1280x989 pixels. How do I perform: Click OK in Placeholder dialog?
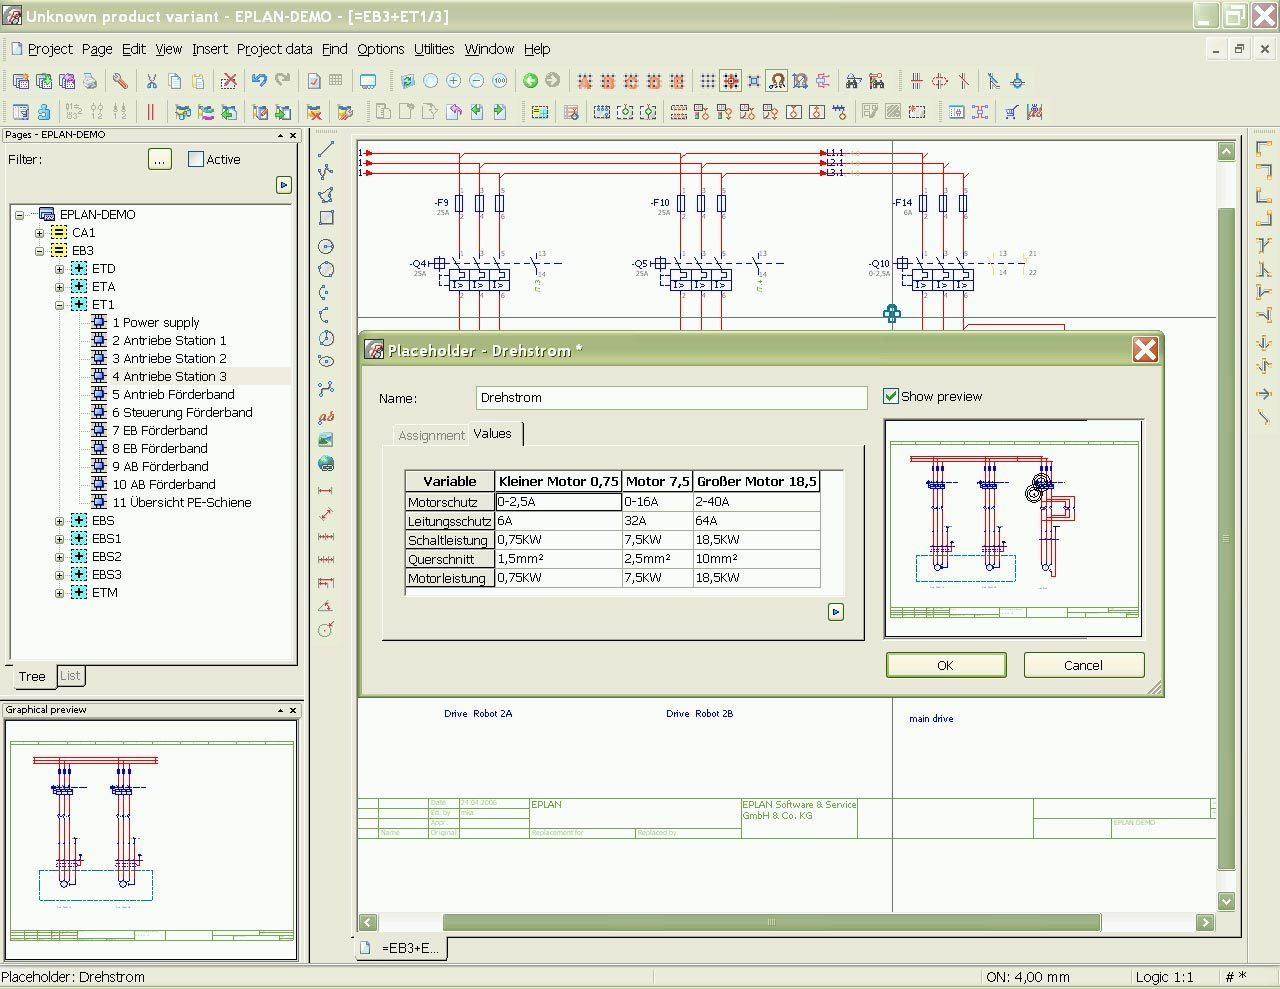click(x=945, y=665)
